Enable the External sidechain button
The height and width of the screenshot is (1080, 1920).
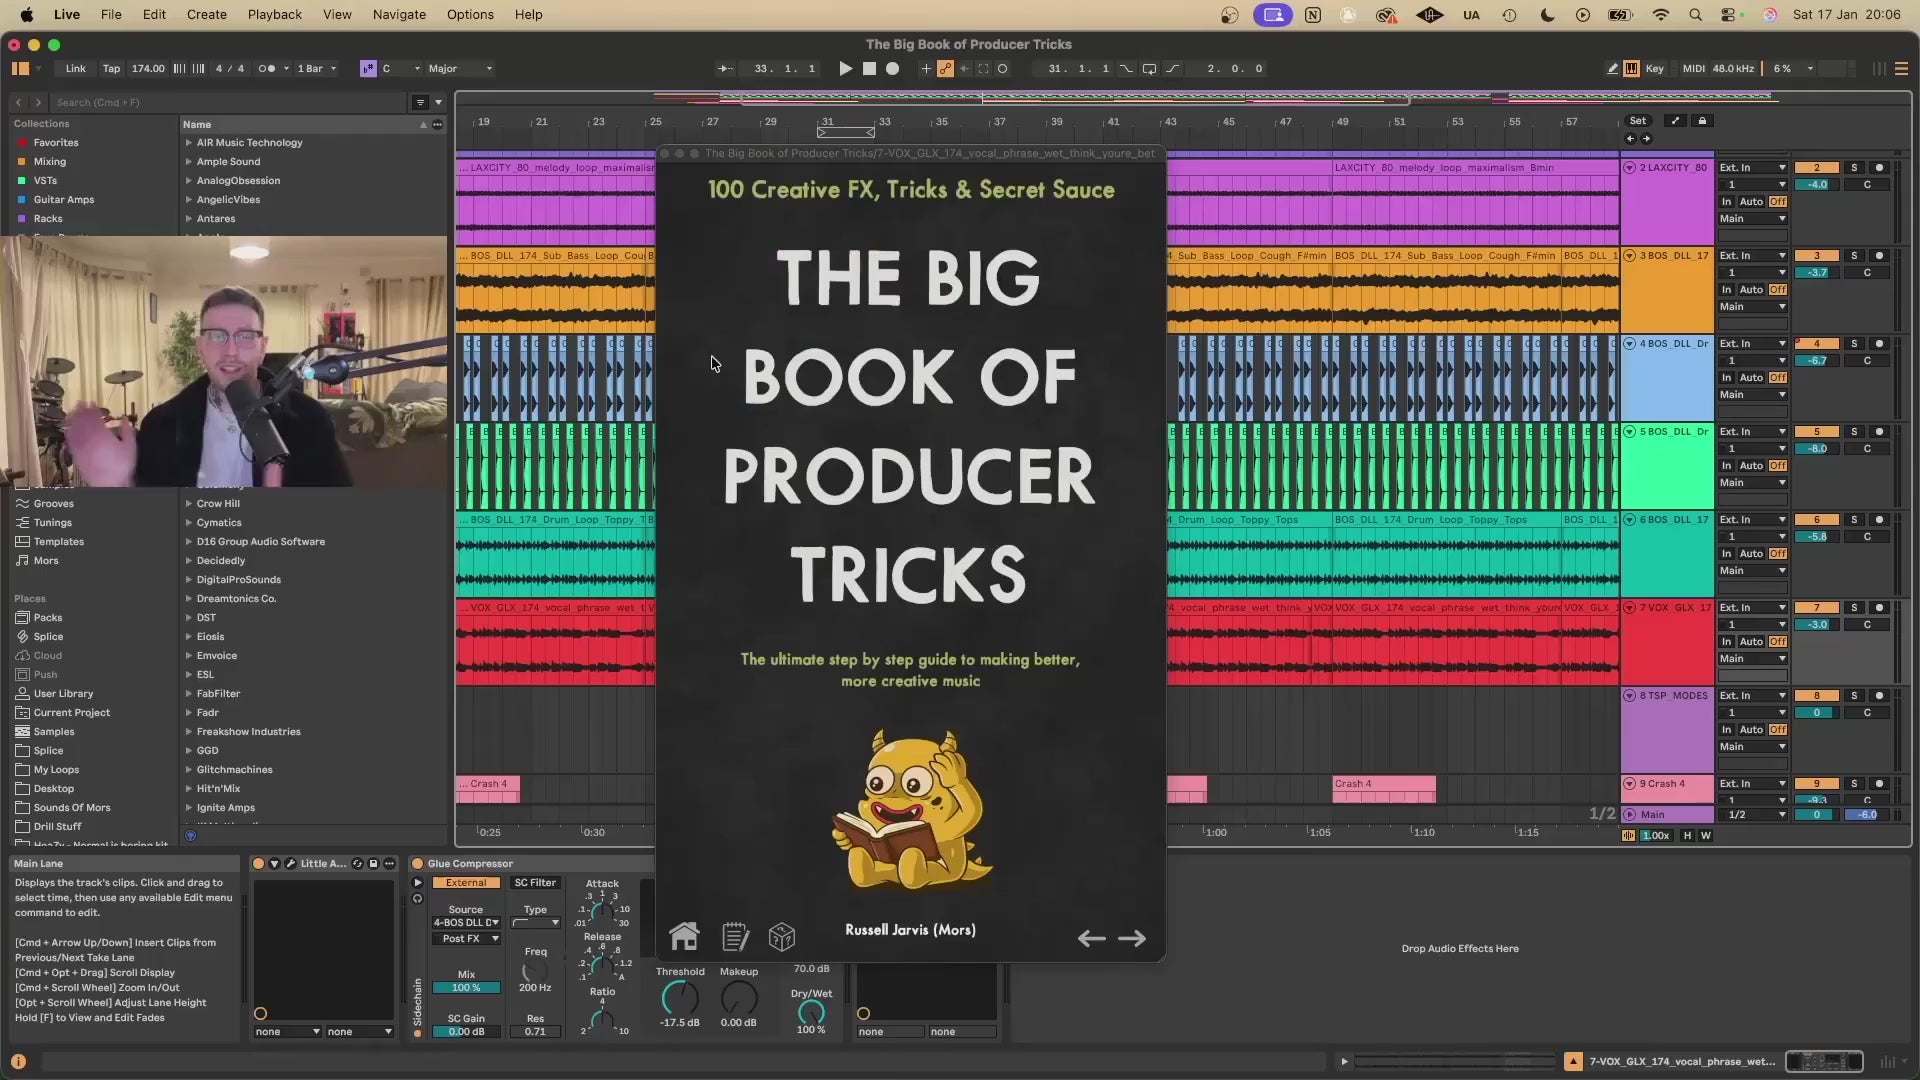pos(466,883)
